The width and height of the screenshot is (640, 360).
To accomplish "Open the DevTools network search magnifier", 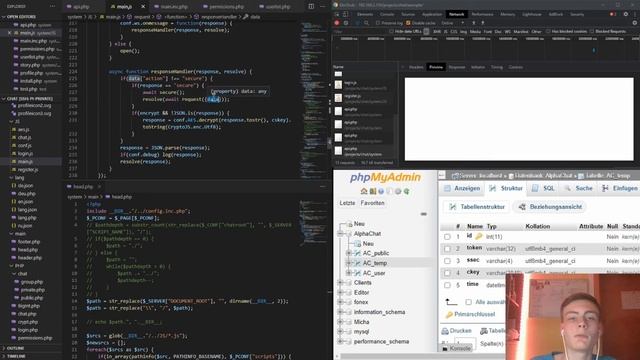I will click(366, 23).
